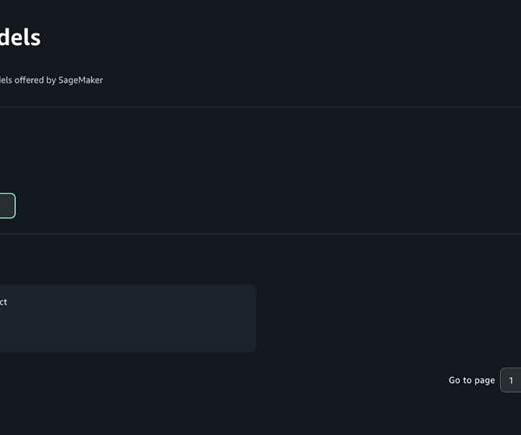Select the model card ending in 'ct'
The height and width of the screenshot is (435, 521).
click(128, 318)
